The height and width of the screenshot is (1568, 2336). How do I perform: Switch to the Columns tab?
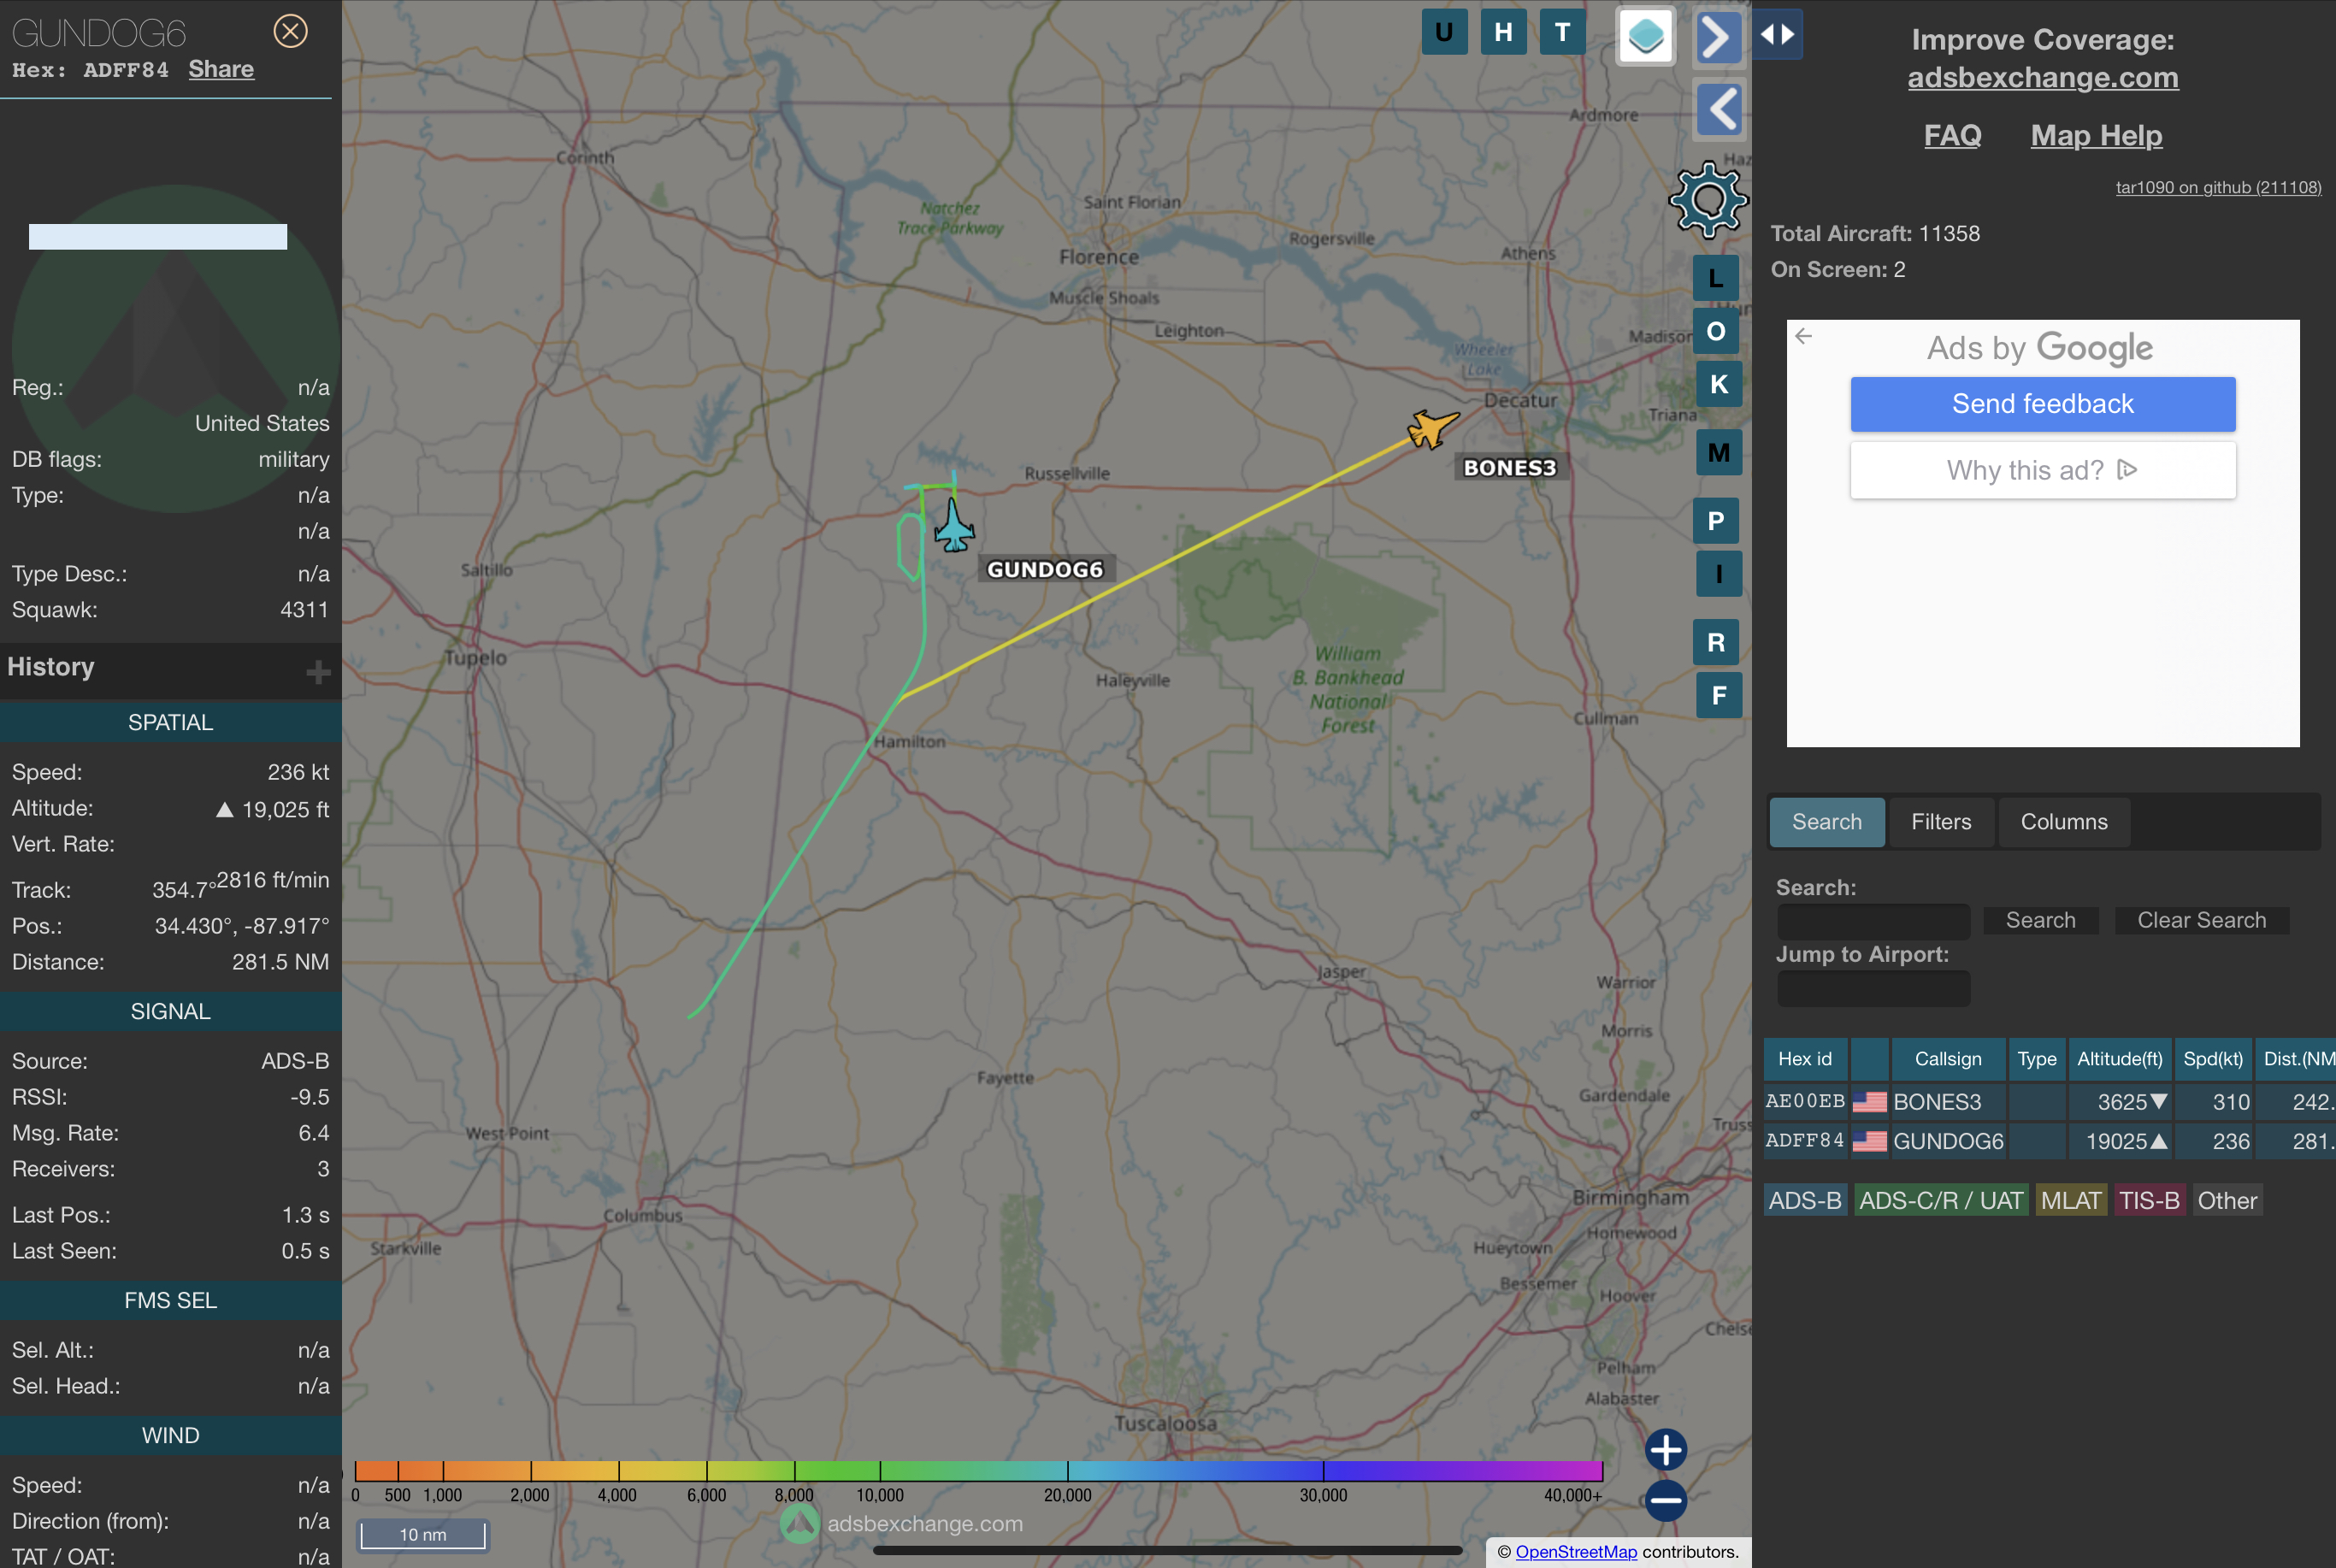tap(2064, 822)
